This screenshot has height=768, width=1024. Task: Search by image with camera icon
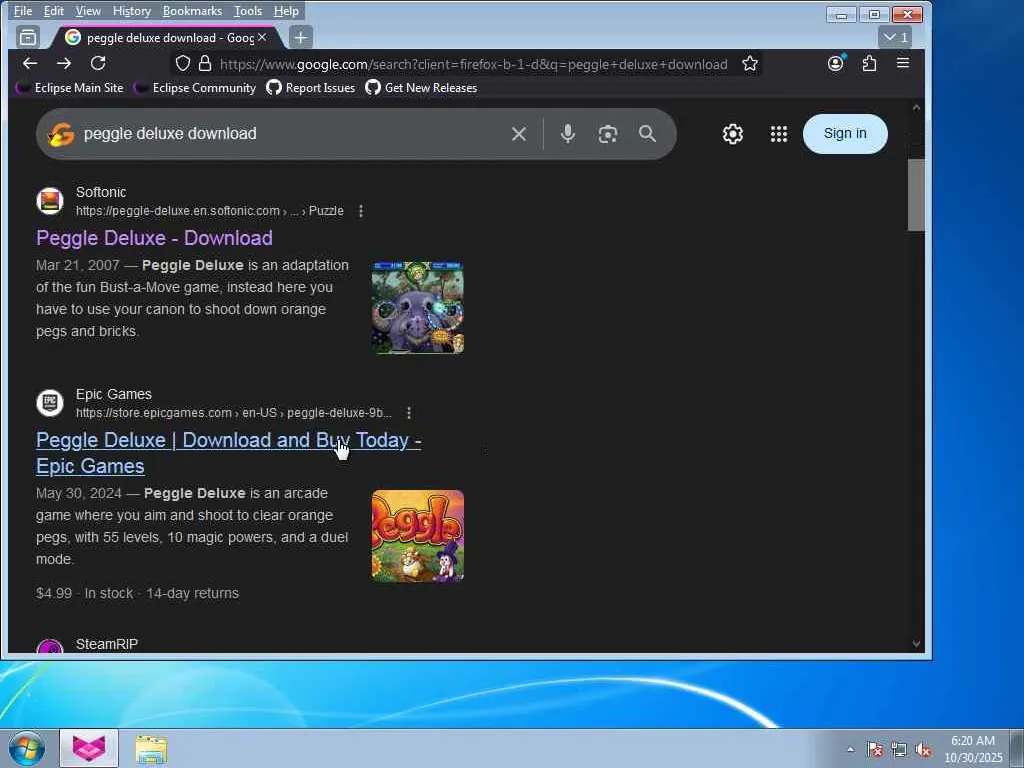click(x=607, y=134)
